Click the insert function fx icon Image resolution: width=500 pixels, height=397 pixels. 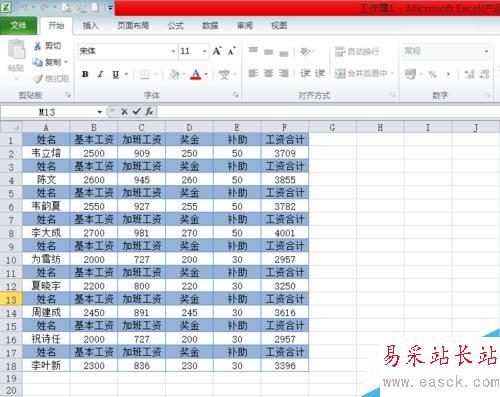(149, 112)
